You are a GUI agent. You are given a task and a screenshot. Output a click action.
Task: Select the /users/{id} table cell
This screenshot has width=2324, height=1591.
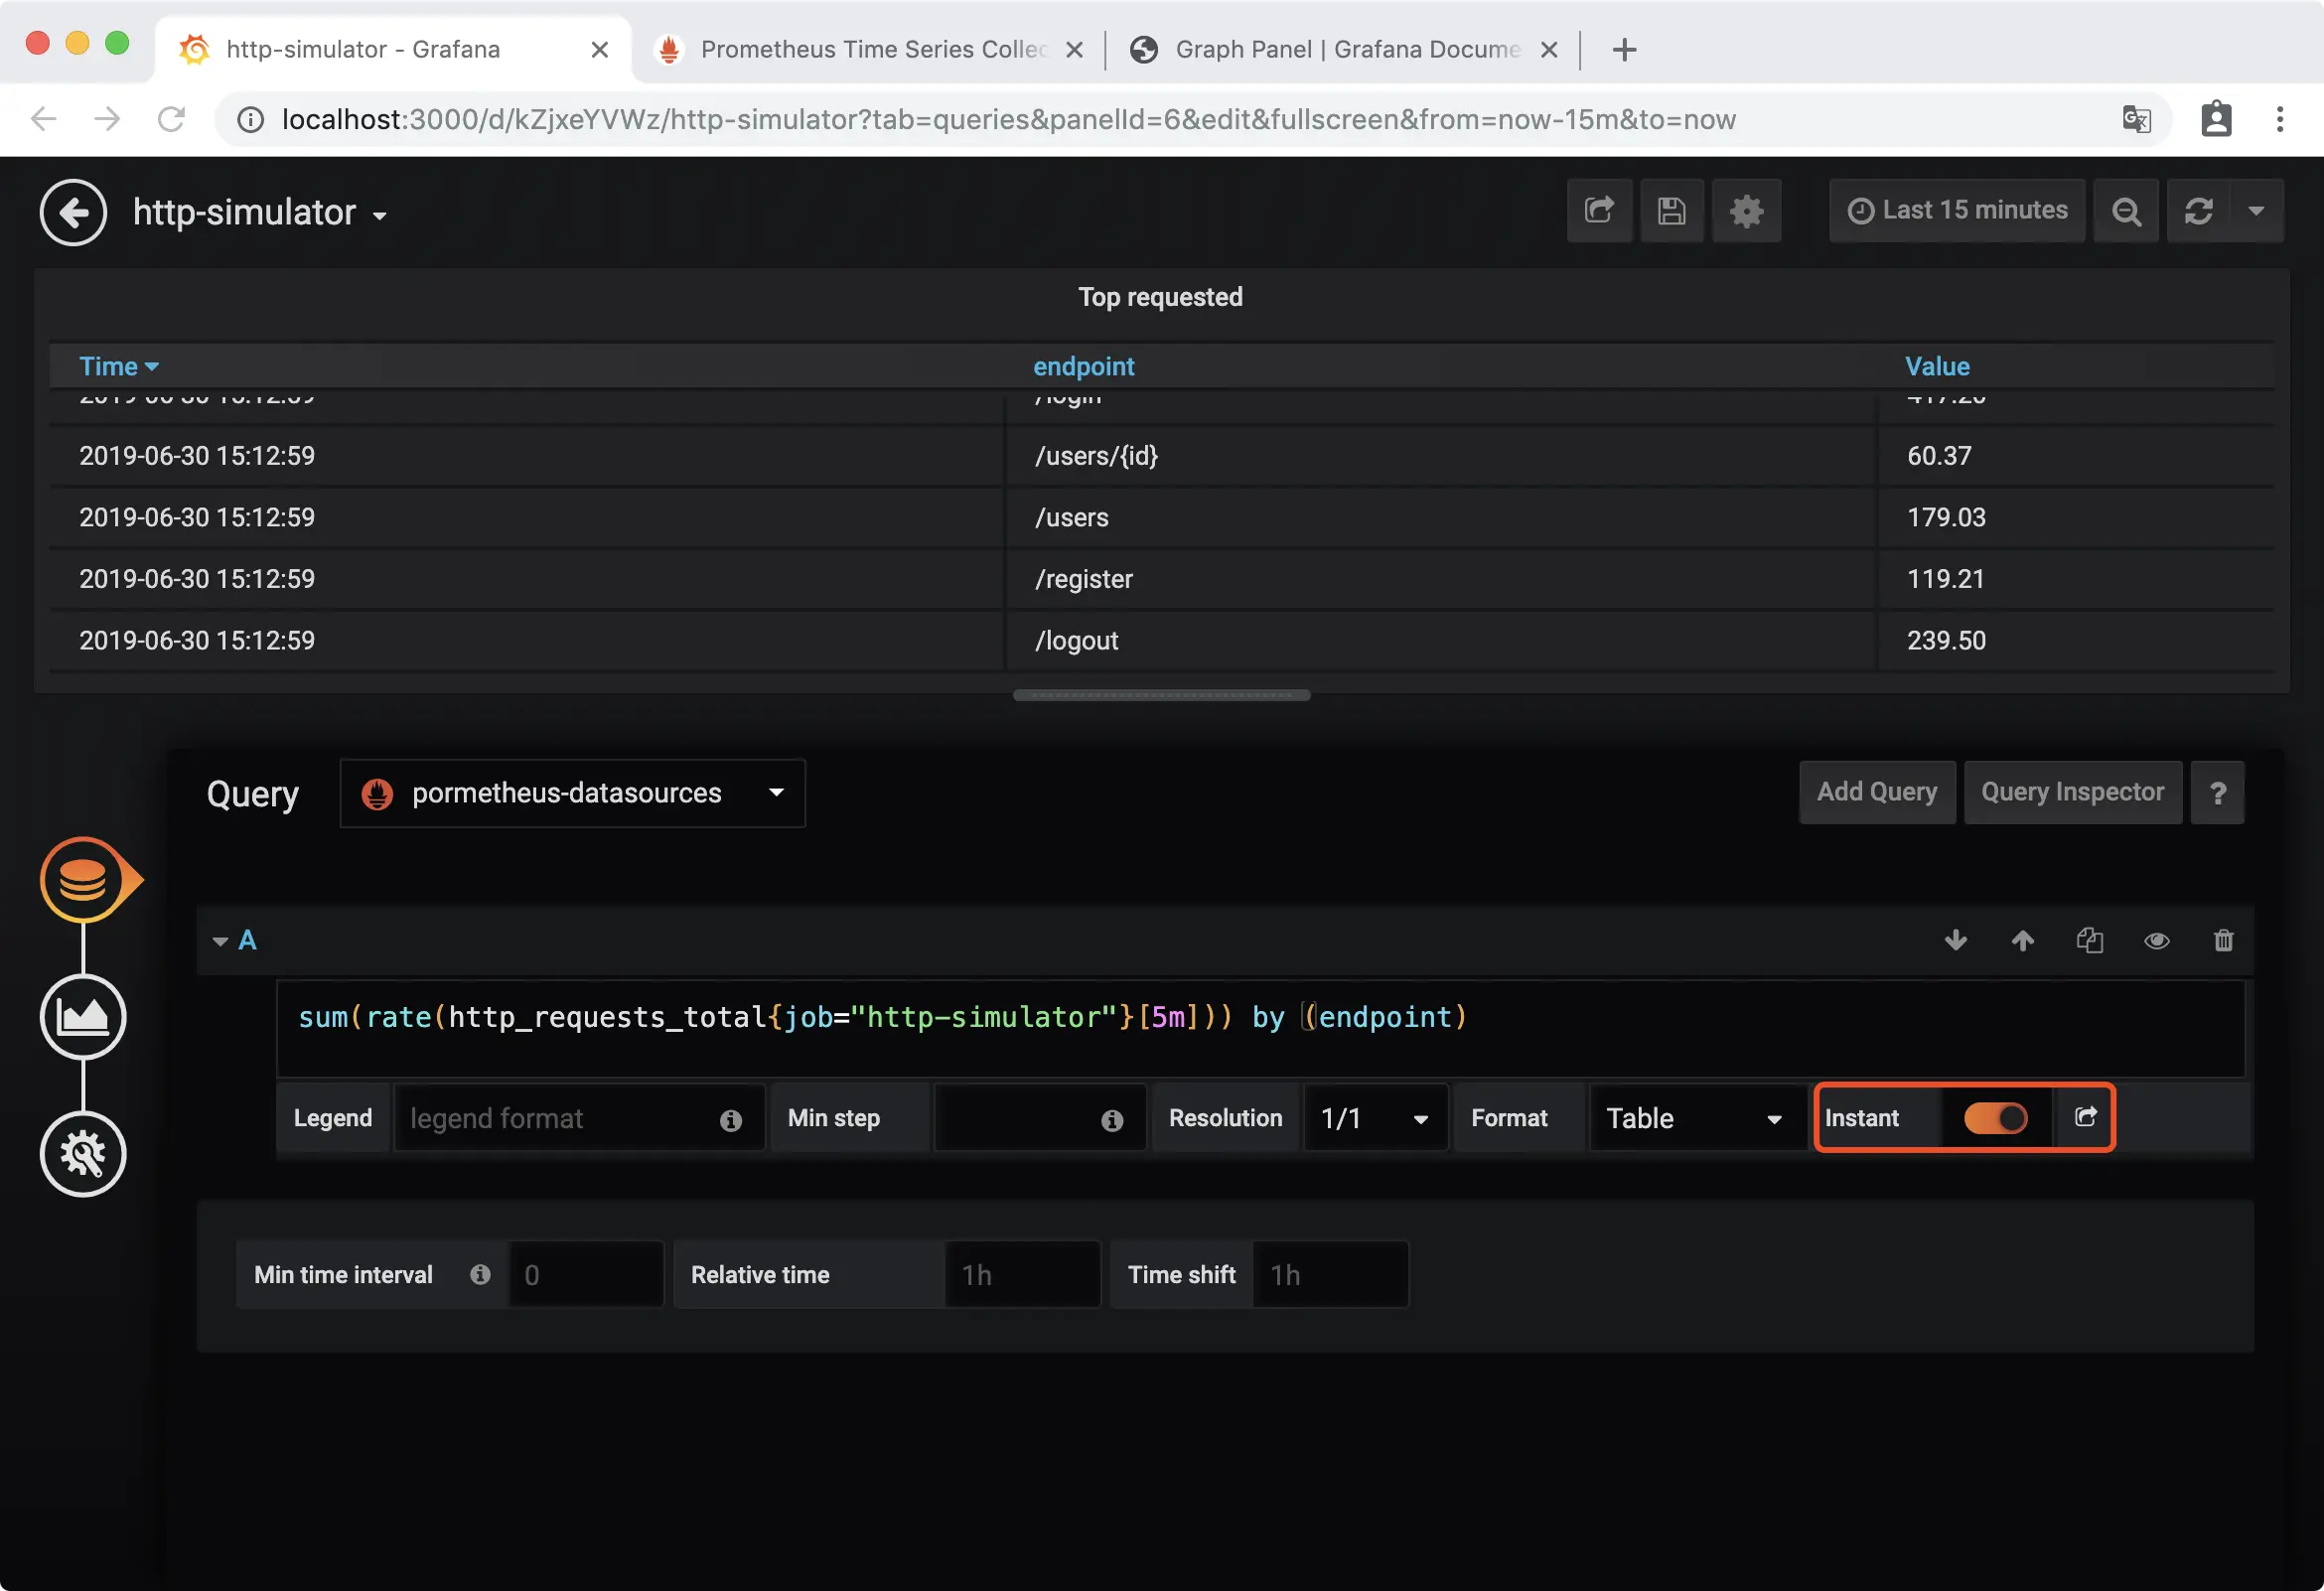point(1440,456)
